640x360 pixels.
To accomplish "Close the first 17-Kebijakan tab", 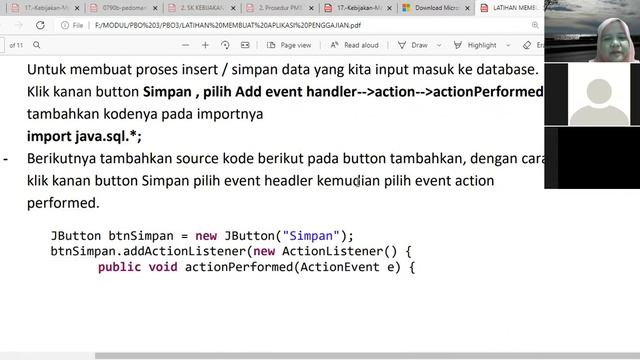I will point(77,8).
